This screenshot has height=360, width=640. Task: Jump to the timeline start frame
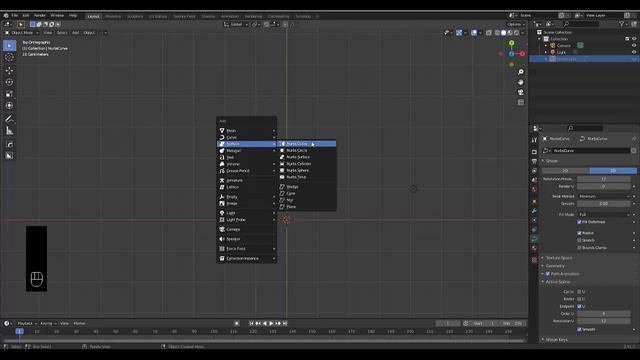point(251,323)
